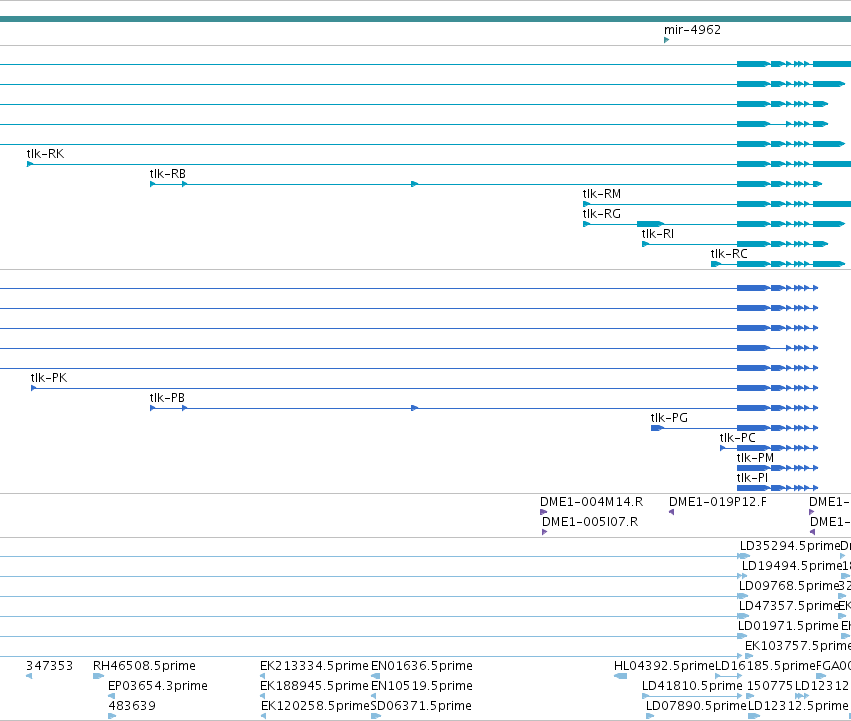Open EST EN01636.5prime label

[x=422, y=666]
